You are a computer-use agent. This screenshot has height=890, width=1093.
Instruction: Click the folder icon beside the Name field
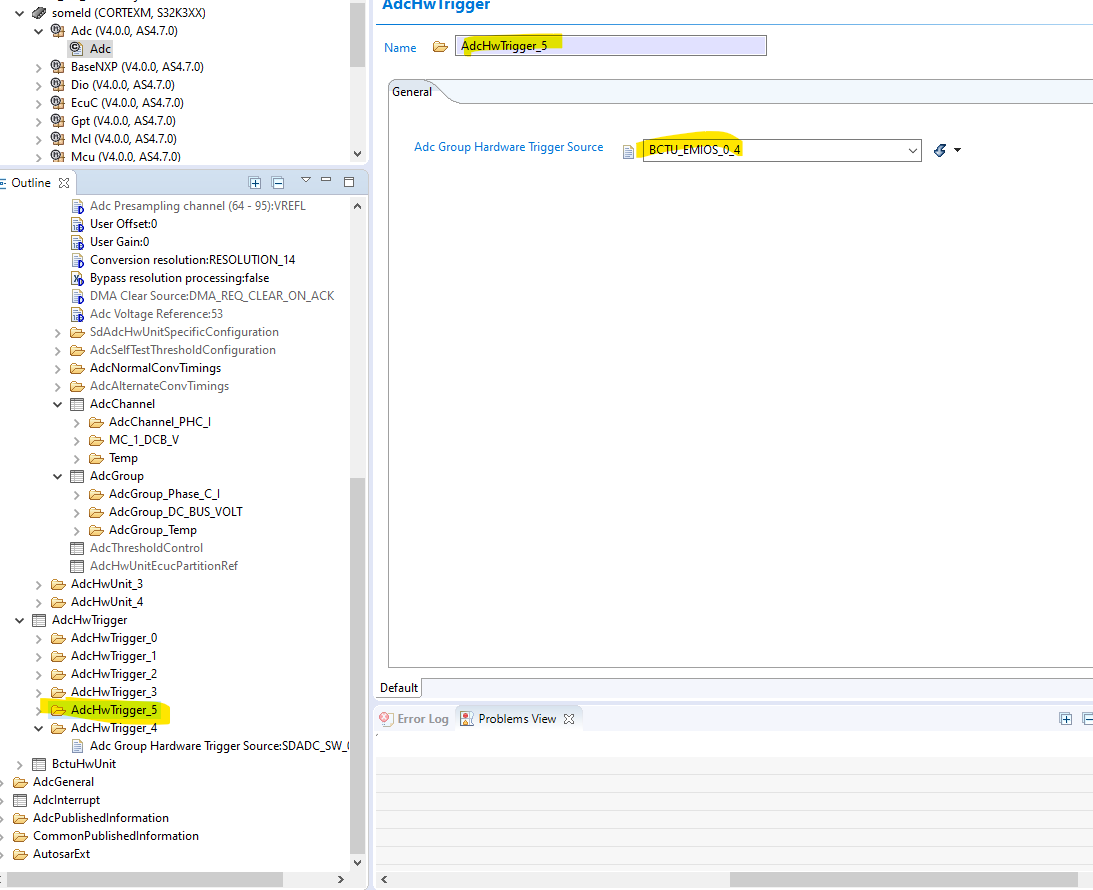(x=438, y=45)
